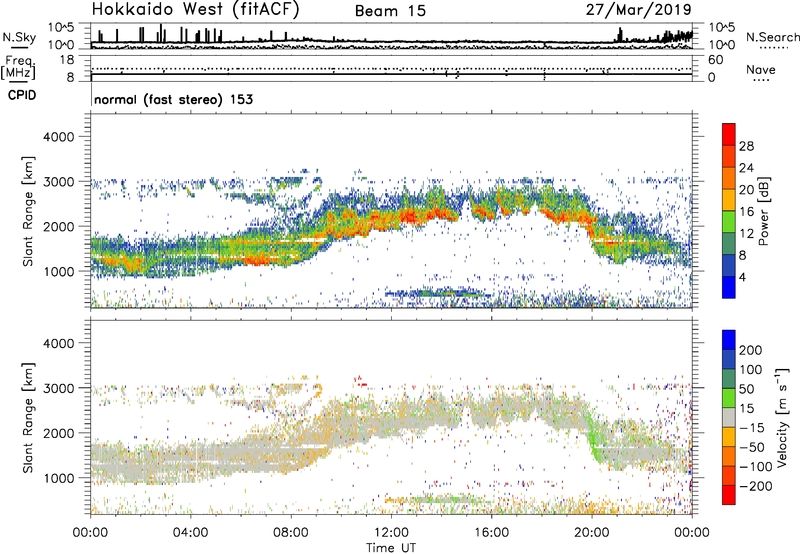Click the '-50' label on Velocity color bar

tap(752, 447)
